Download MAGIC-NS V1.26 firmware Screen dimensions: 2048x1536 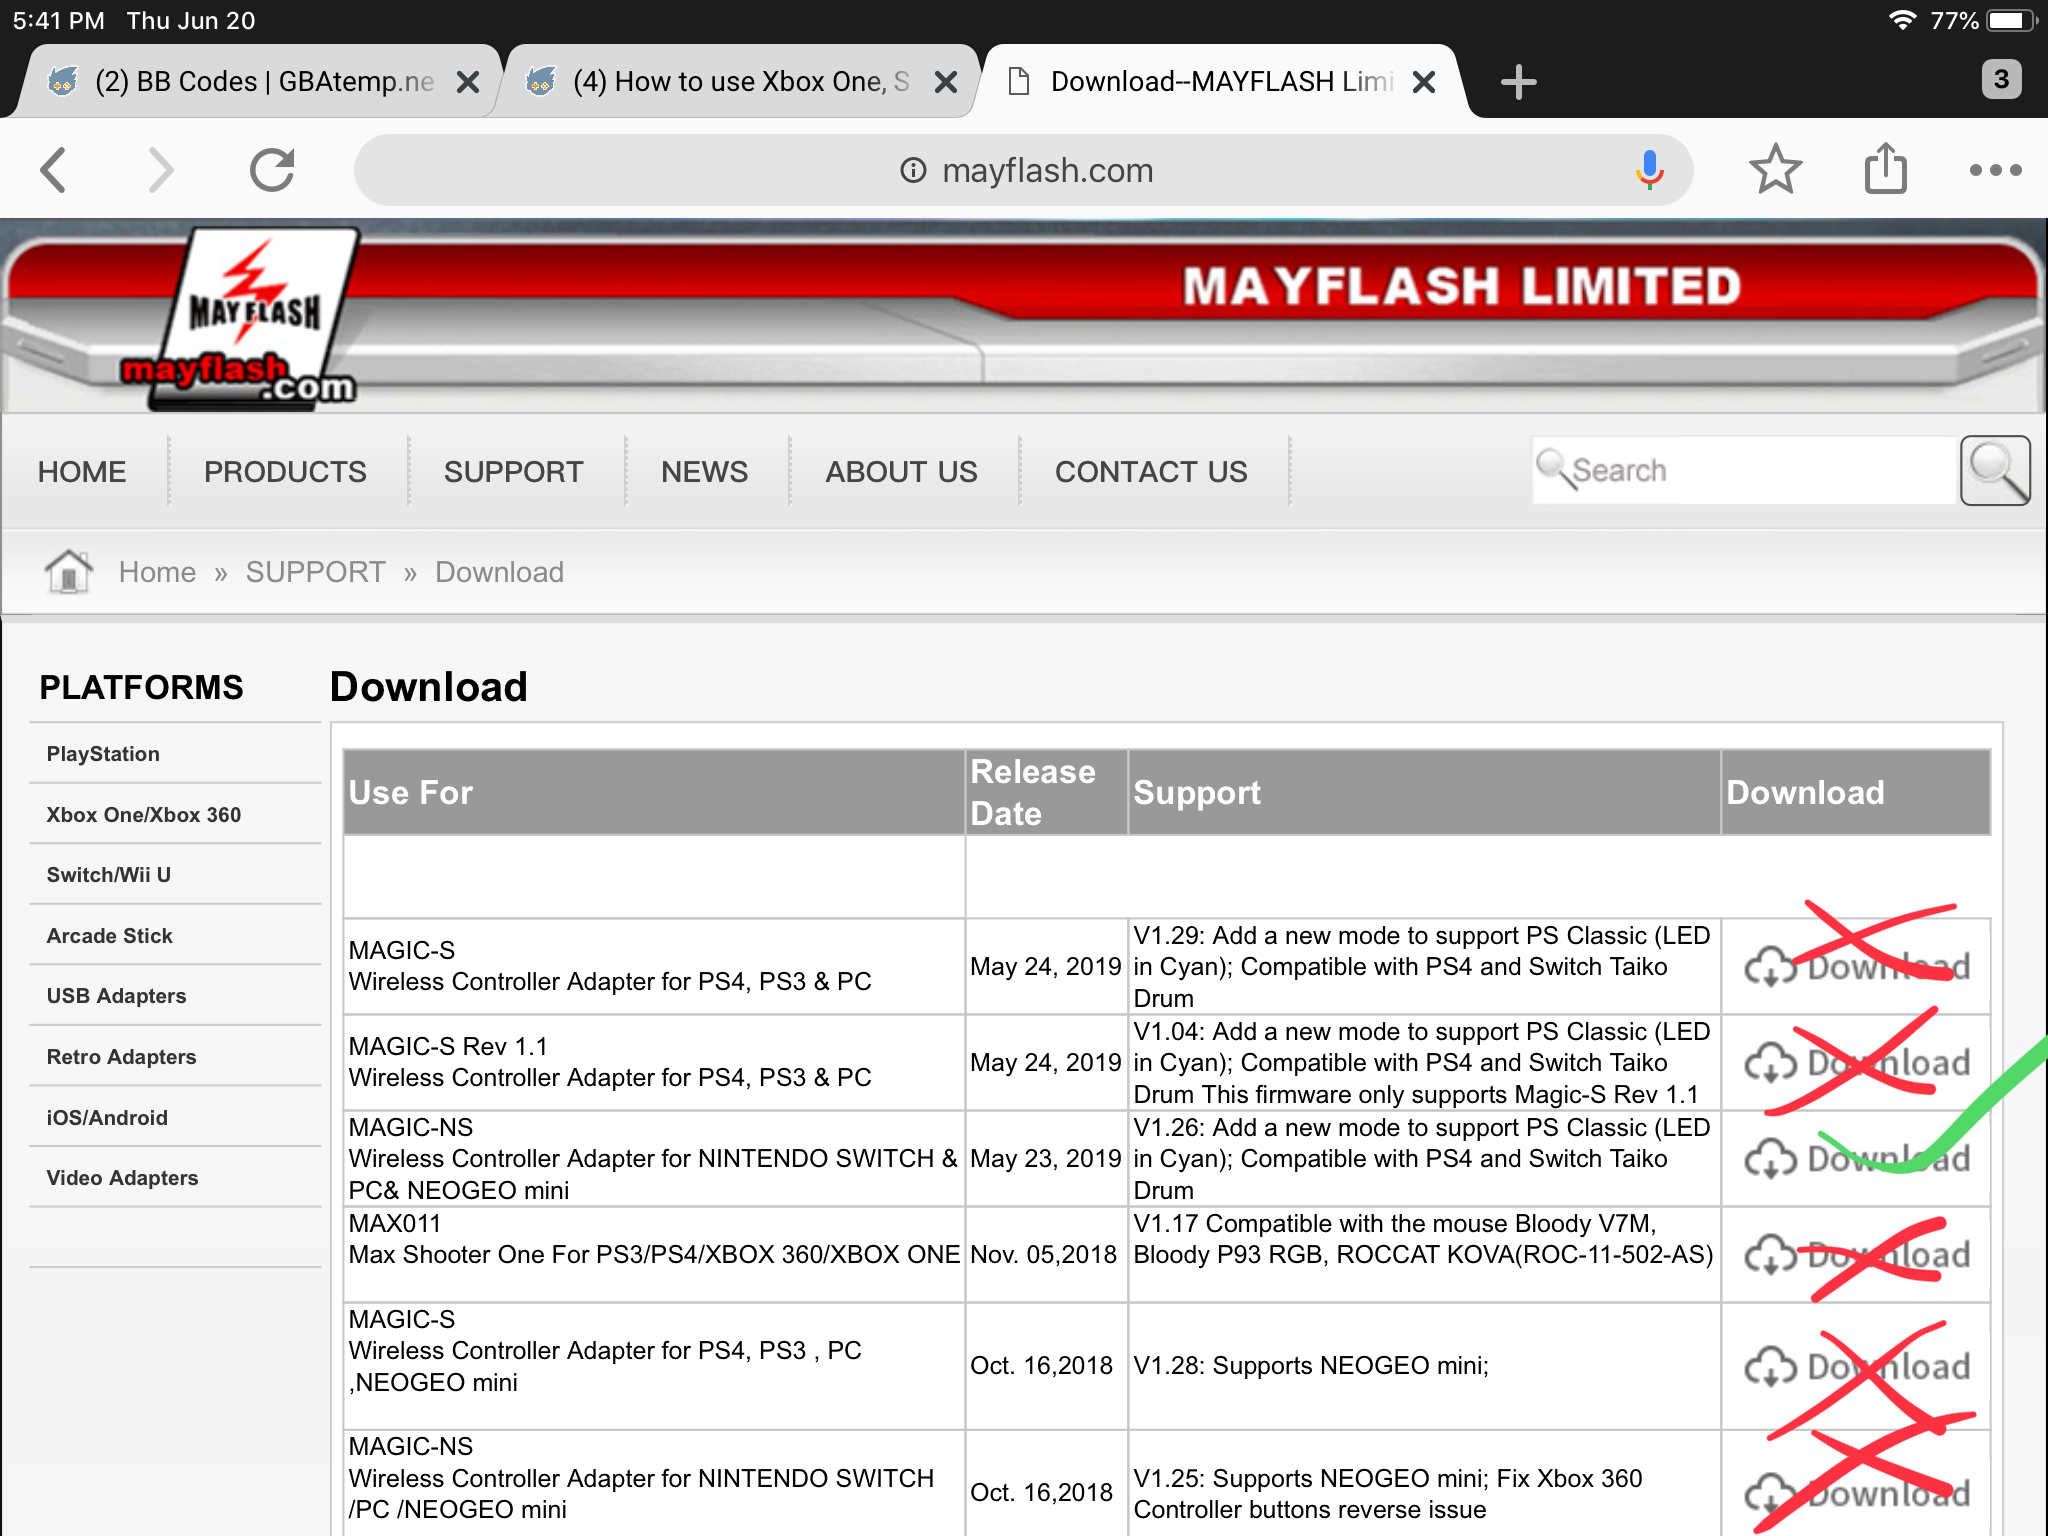click(x=1857, y=1158)
